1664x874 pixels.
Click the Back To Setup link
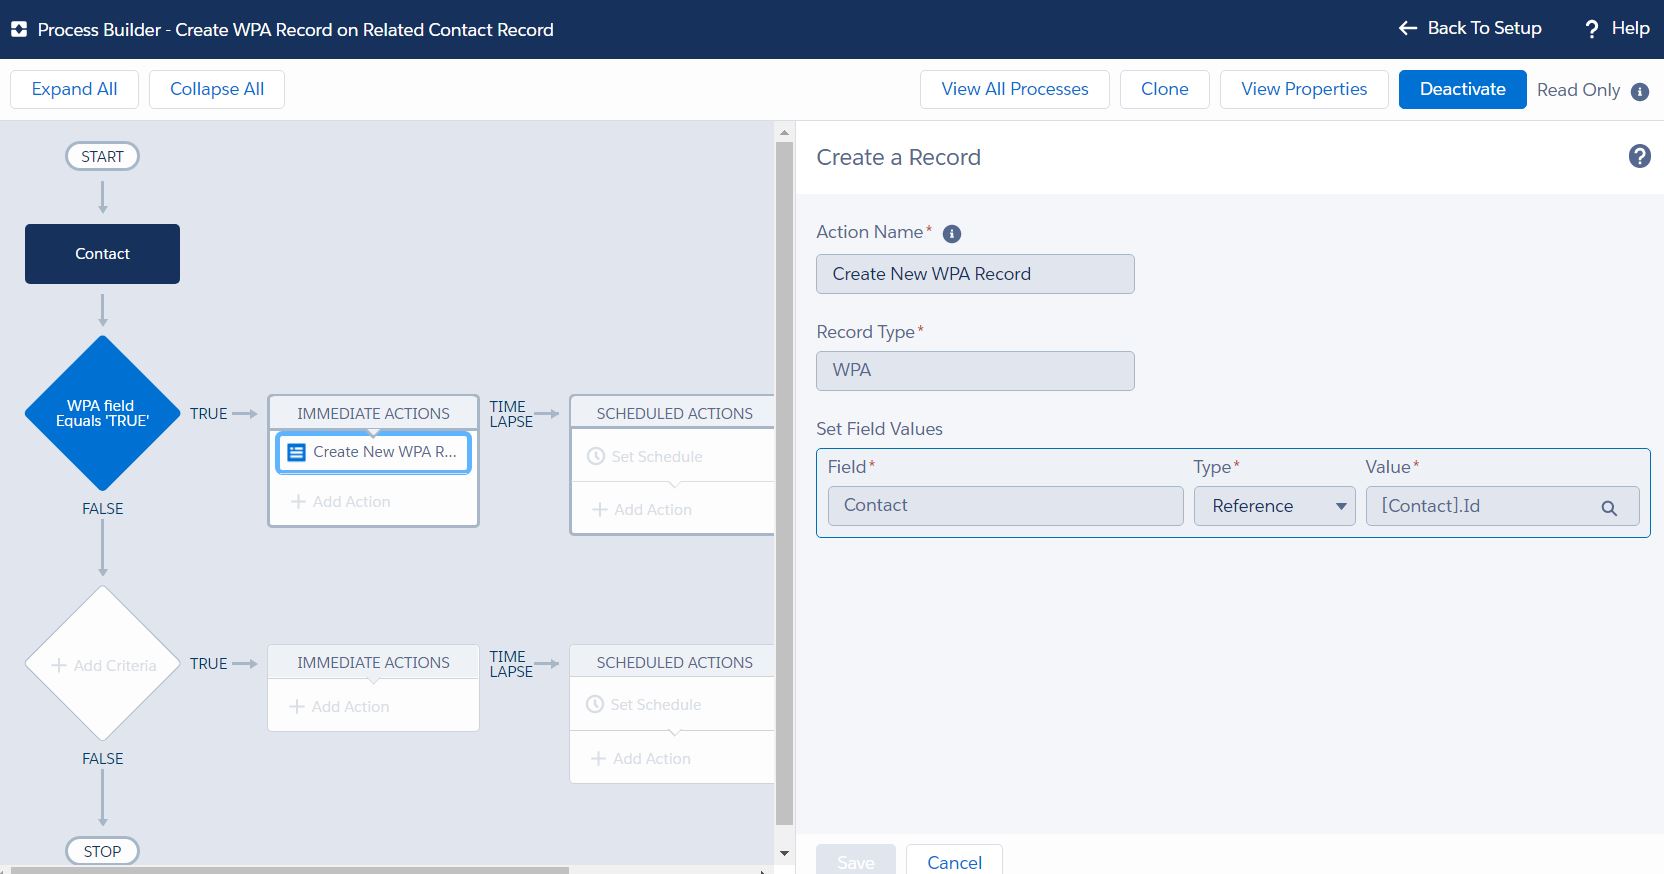(1484, 28)
